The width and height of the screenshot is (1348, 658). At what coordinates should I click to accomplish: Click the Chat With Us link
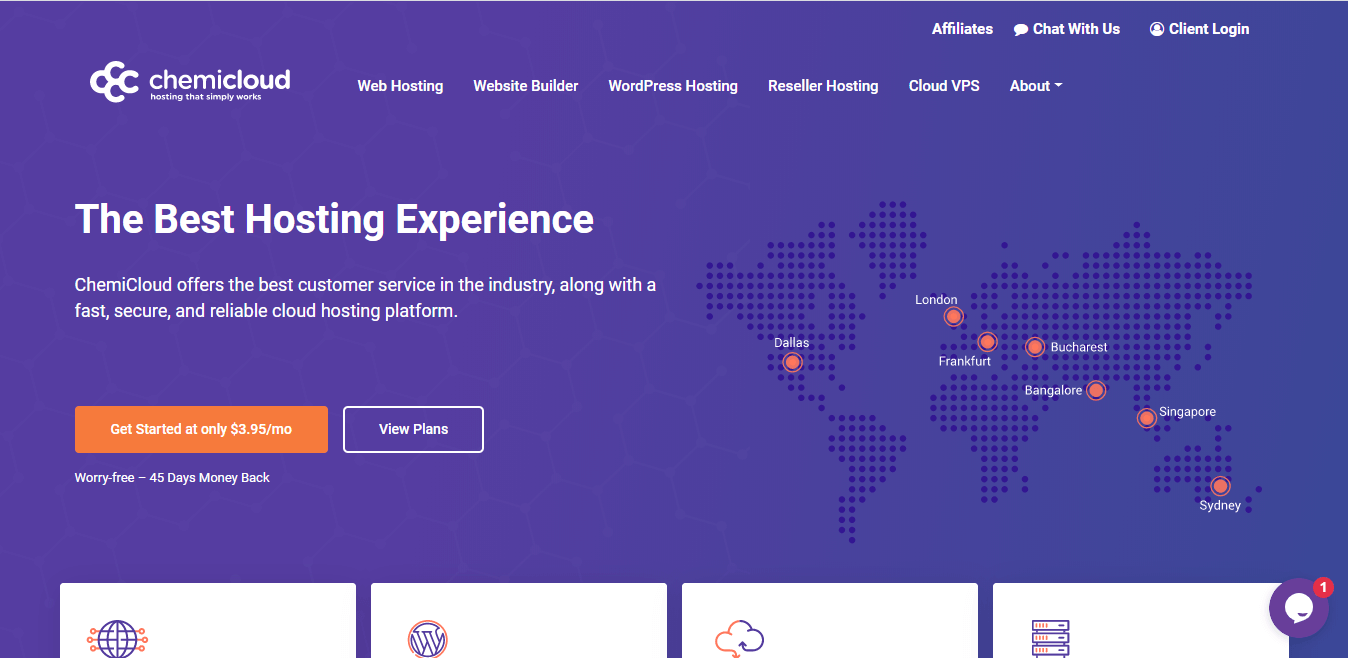coord(1066,29)
